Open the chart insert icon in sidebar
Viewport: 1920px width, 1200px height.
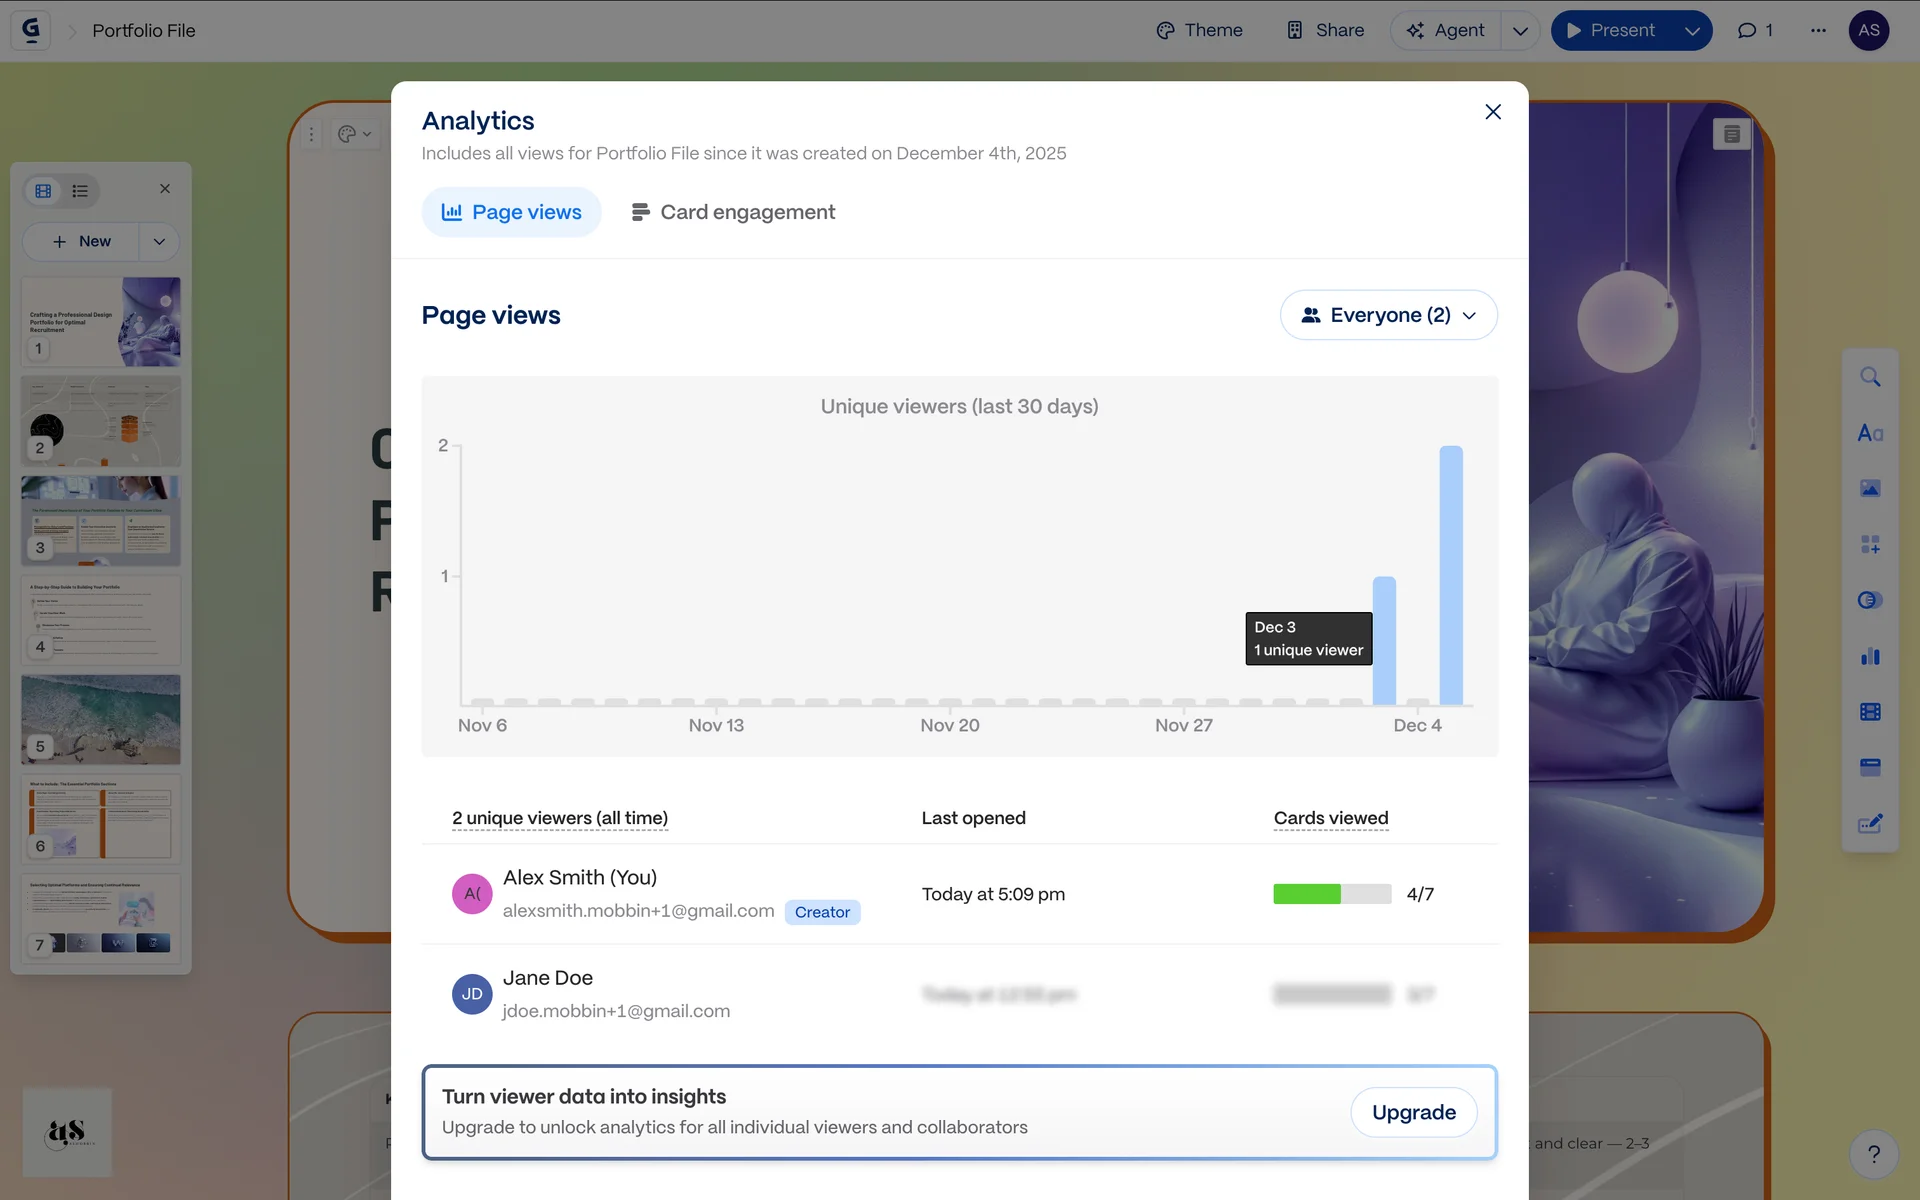pos(1870,656)
